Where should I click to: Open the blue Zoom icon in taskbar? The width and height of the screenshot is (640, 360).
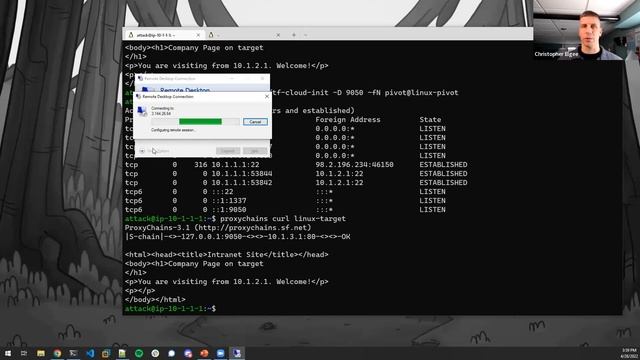click(220, 353)
